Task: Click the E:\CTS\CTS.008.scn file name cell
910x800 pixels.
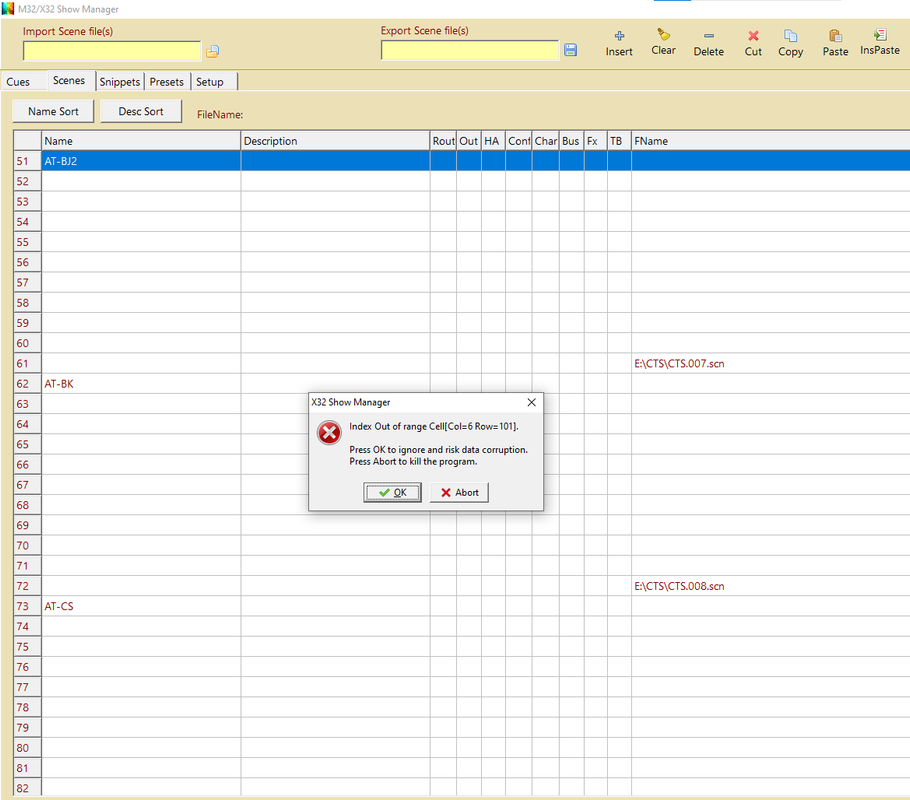Action: coord(771,586)
